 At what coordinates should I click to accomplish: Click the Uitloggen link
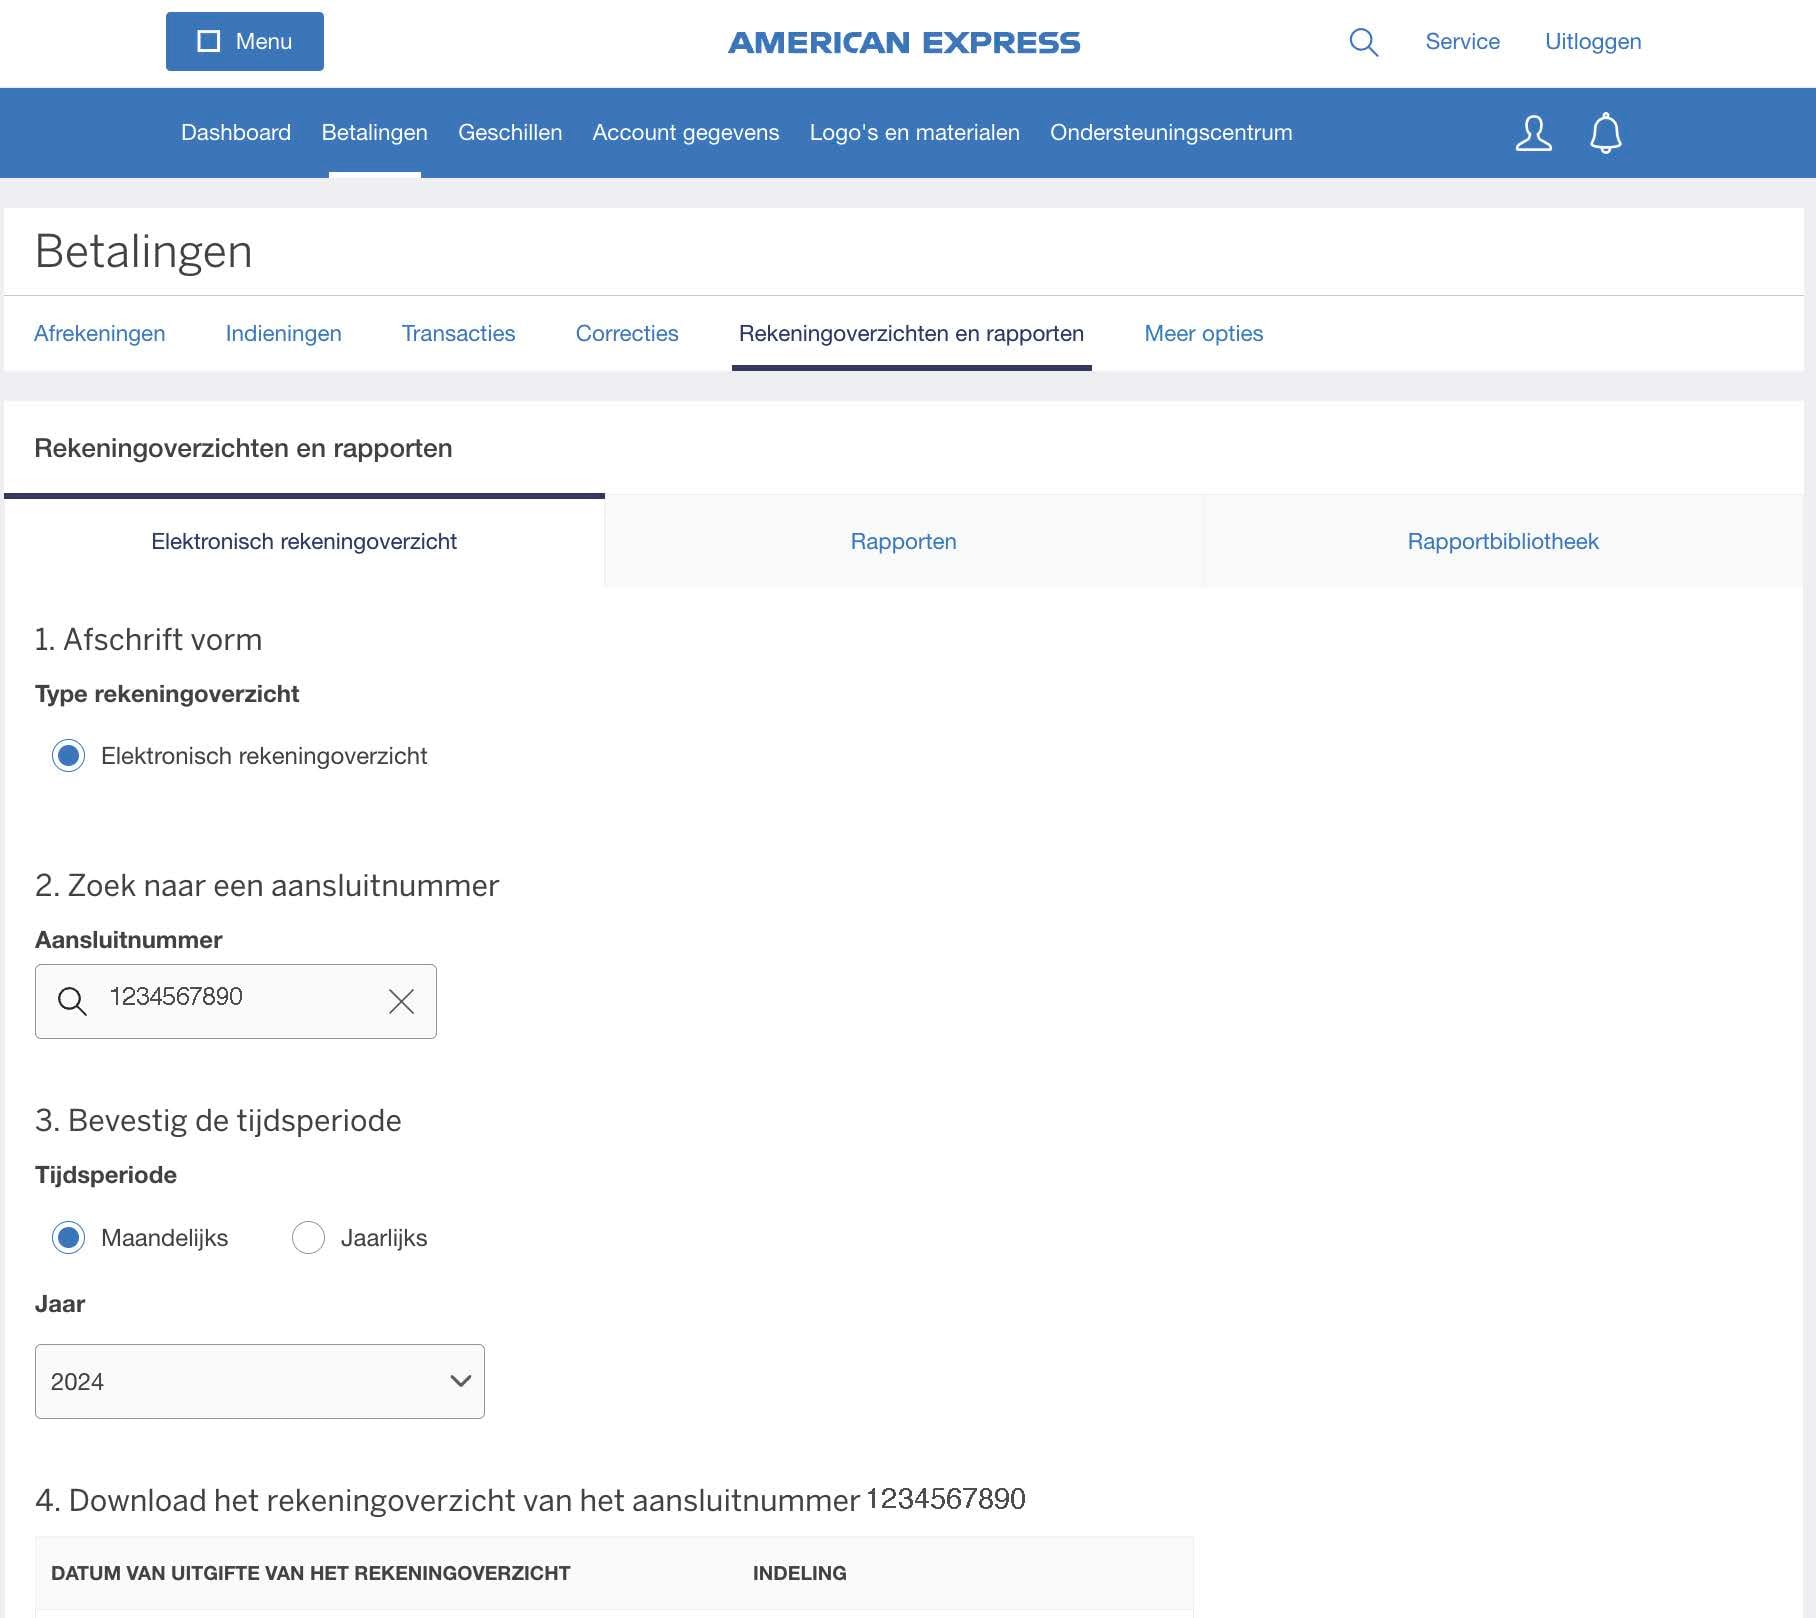pyautogui.click(x=1592, y=42)
